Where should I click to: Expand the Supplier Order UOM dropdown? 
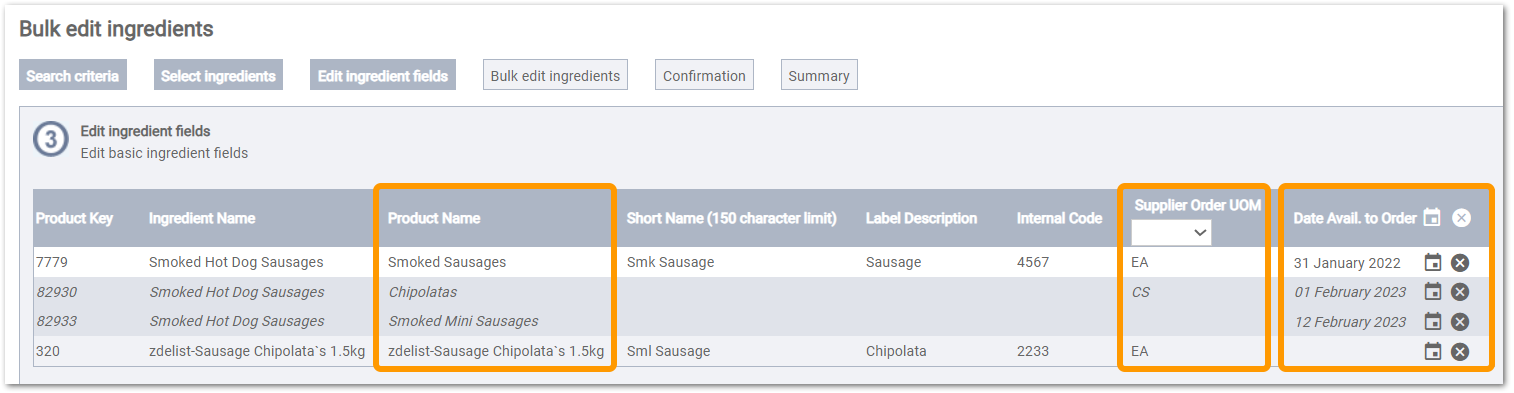1171,233
